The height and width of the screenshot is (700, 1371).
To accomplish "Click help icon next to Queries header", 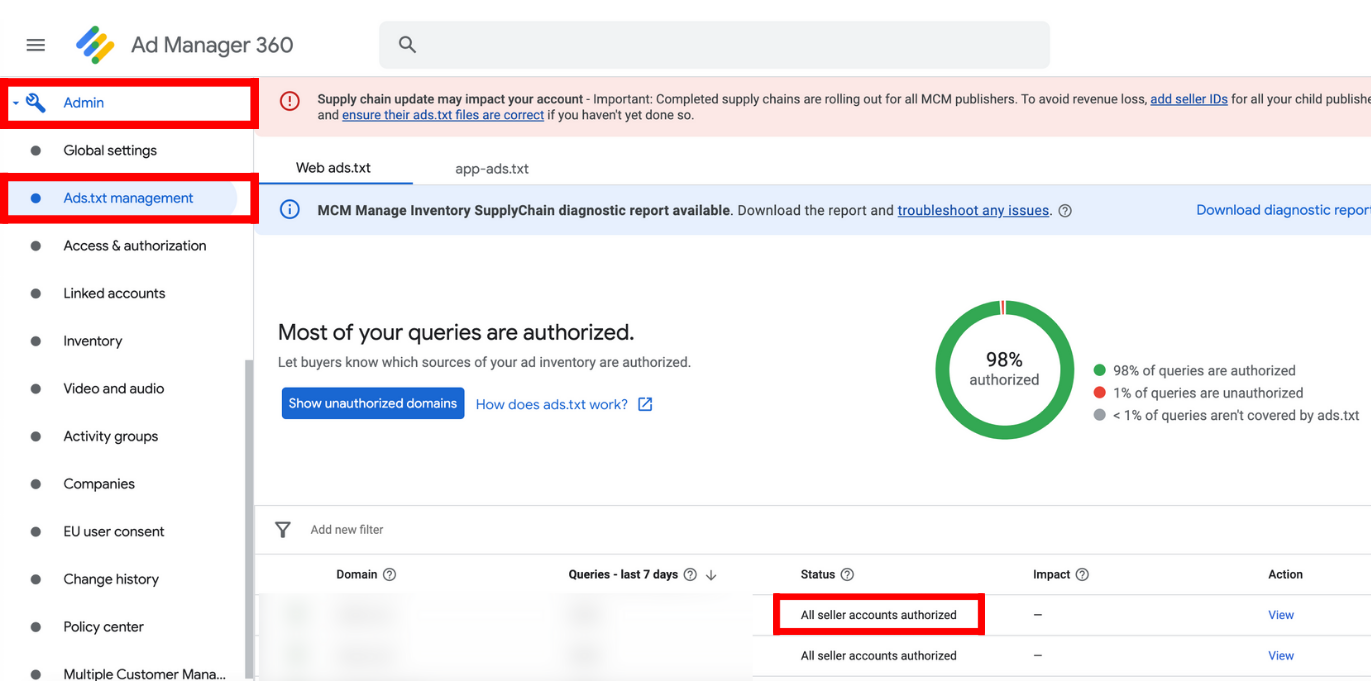I will tap(690, 575).
